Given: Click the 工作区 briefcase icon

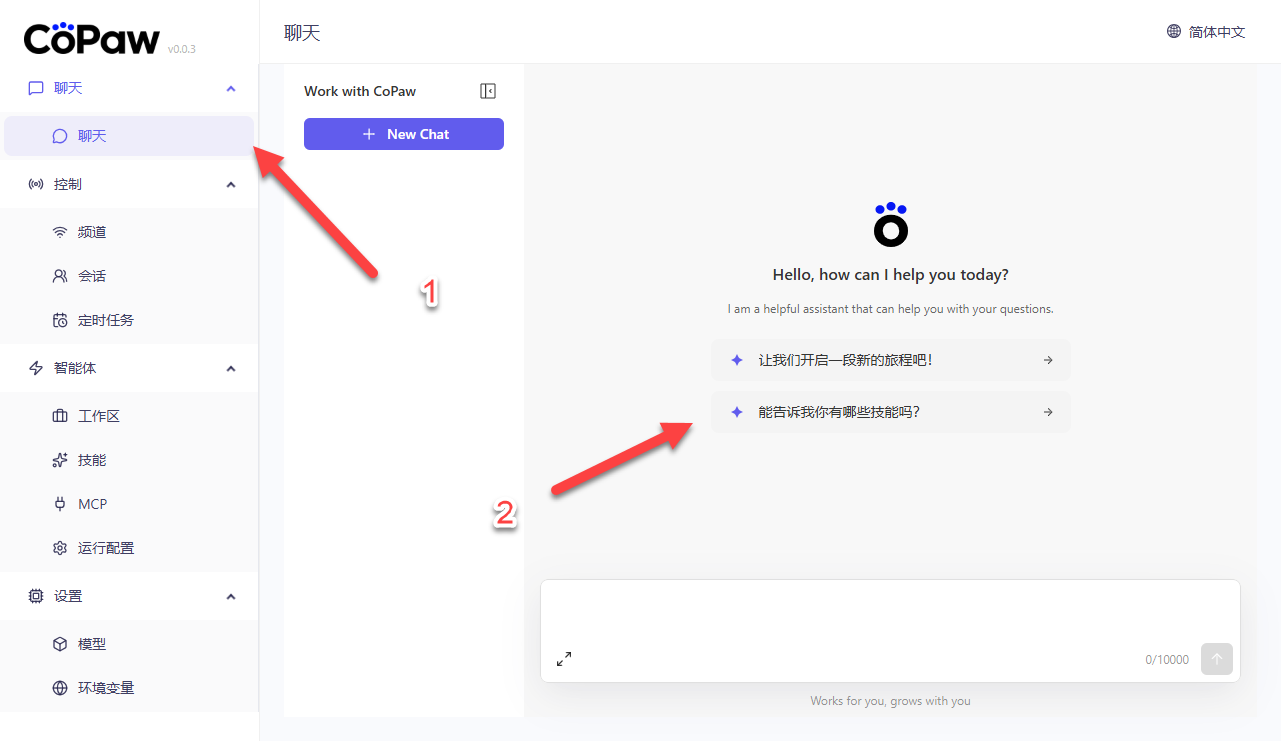Looking at the screenshot, I should click(60, 416).
